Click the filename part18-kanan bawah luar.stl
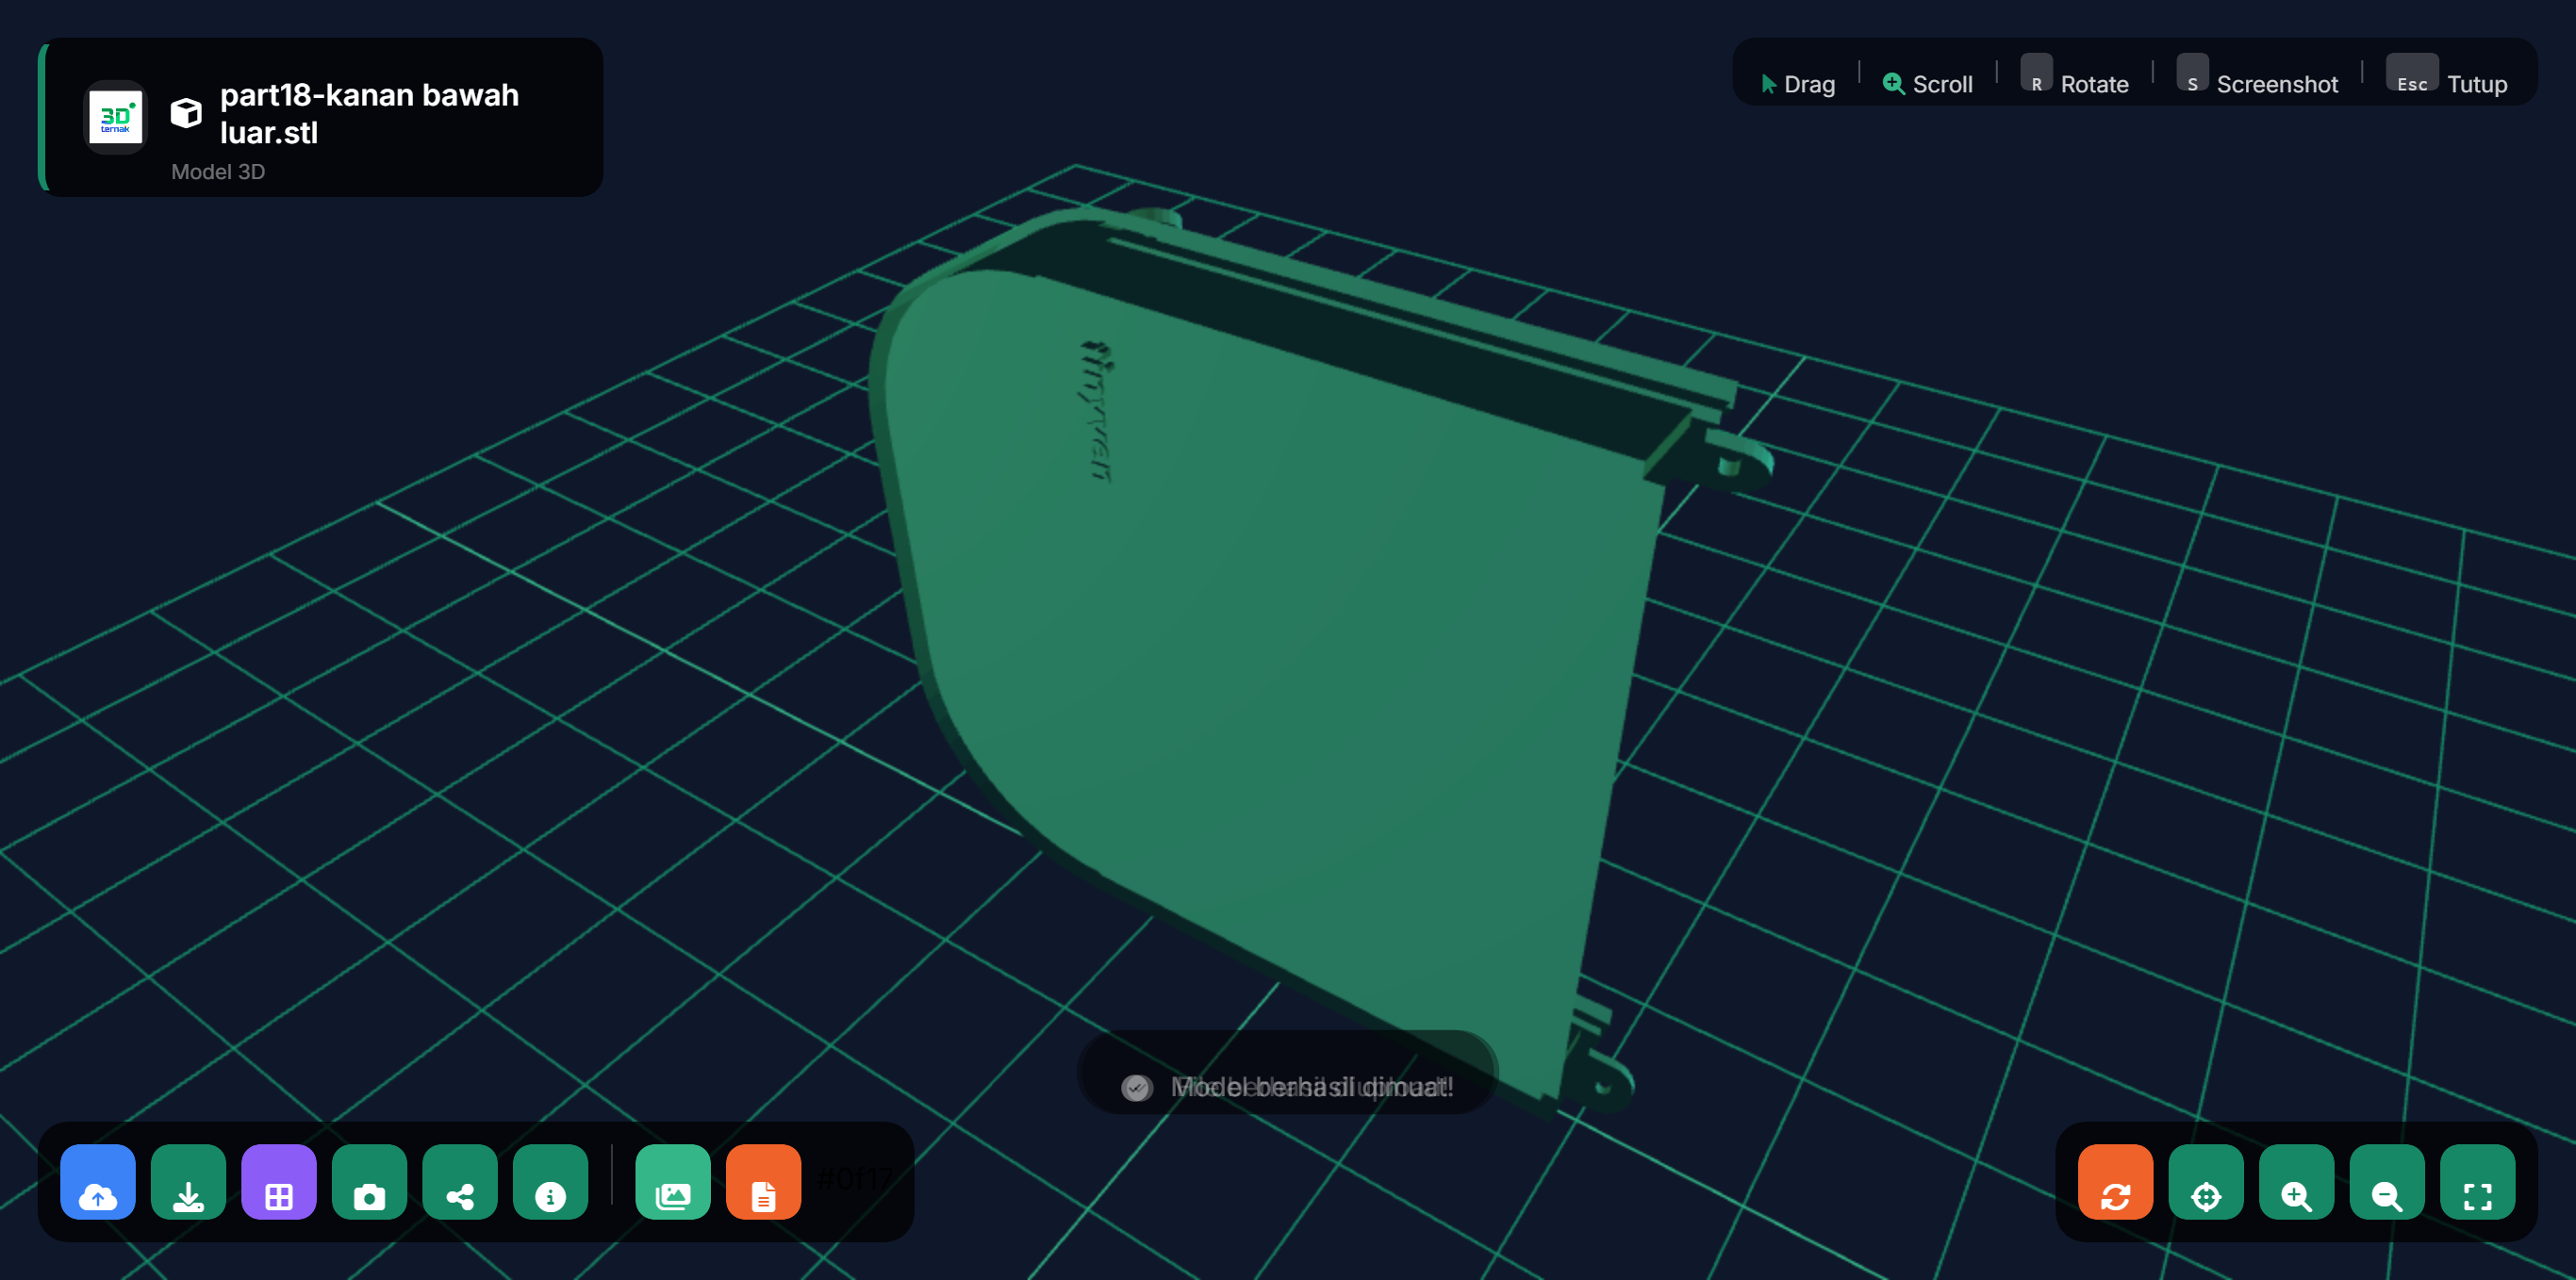The height and width of the screenshot is (1280, 2576). (x=369, y=113)
